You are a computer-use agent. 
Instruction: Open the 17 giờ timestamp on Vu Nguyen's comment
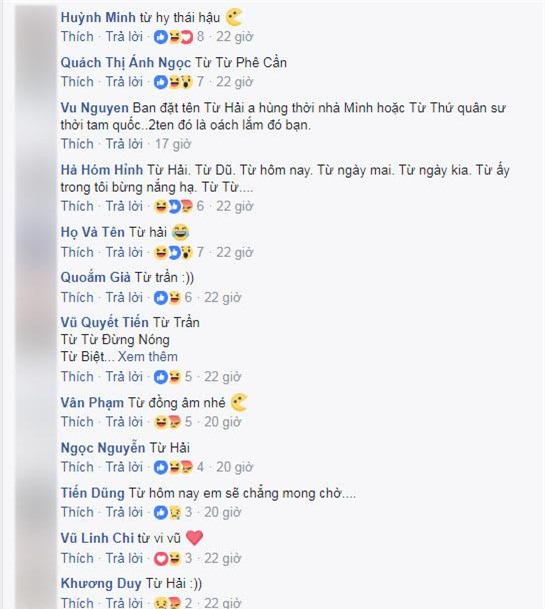click(173, 144)
